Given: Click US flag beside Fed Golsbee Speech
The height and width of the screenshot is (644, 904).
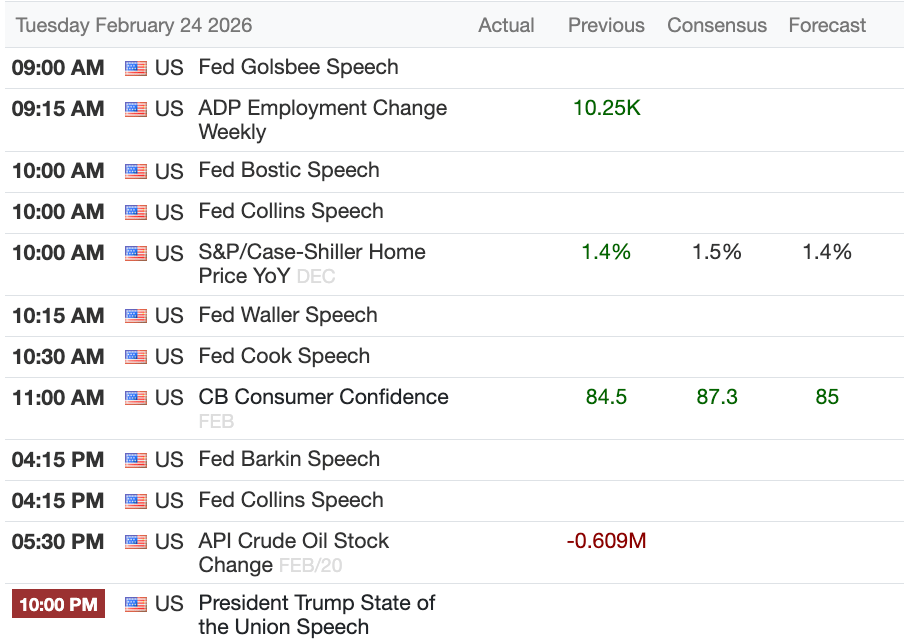Looking at the screenshot, I should (136, 69).
